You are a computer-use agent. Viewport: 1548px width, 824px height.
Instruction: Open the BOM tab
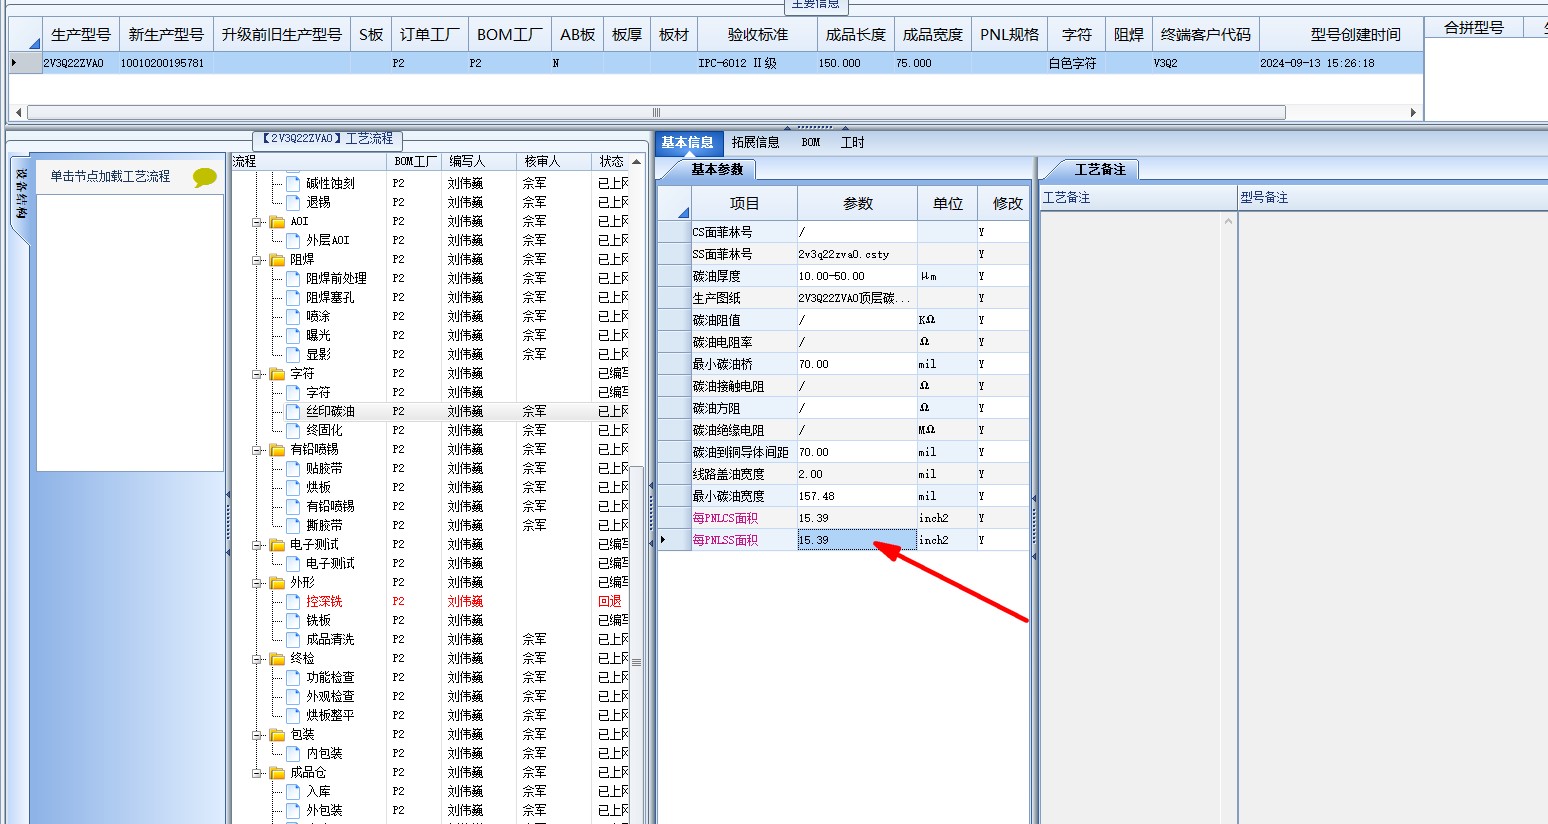(x=811, y=143)
